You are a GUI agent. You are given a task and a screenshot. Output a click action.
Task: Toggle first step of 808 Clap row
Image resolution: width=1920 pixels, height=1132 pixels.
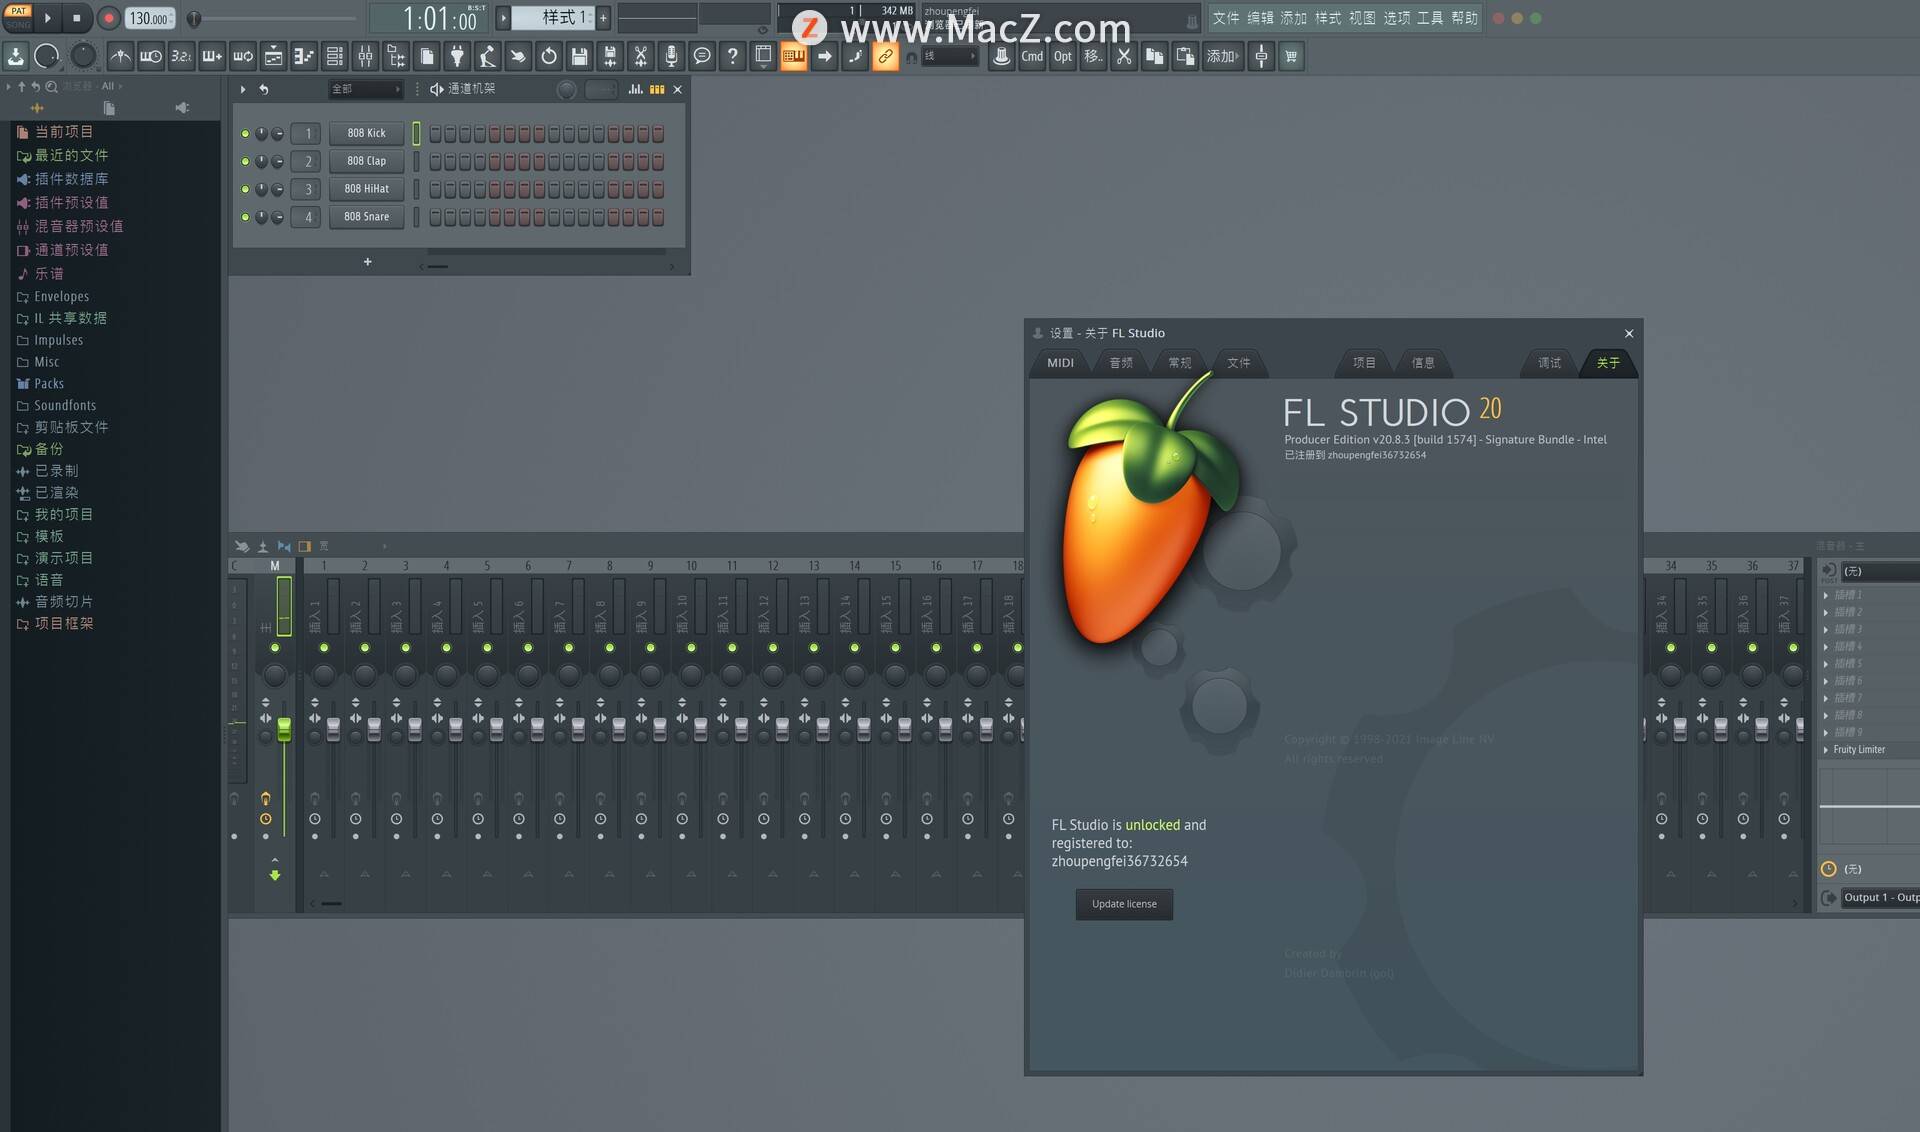point(435,162)
